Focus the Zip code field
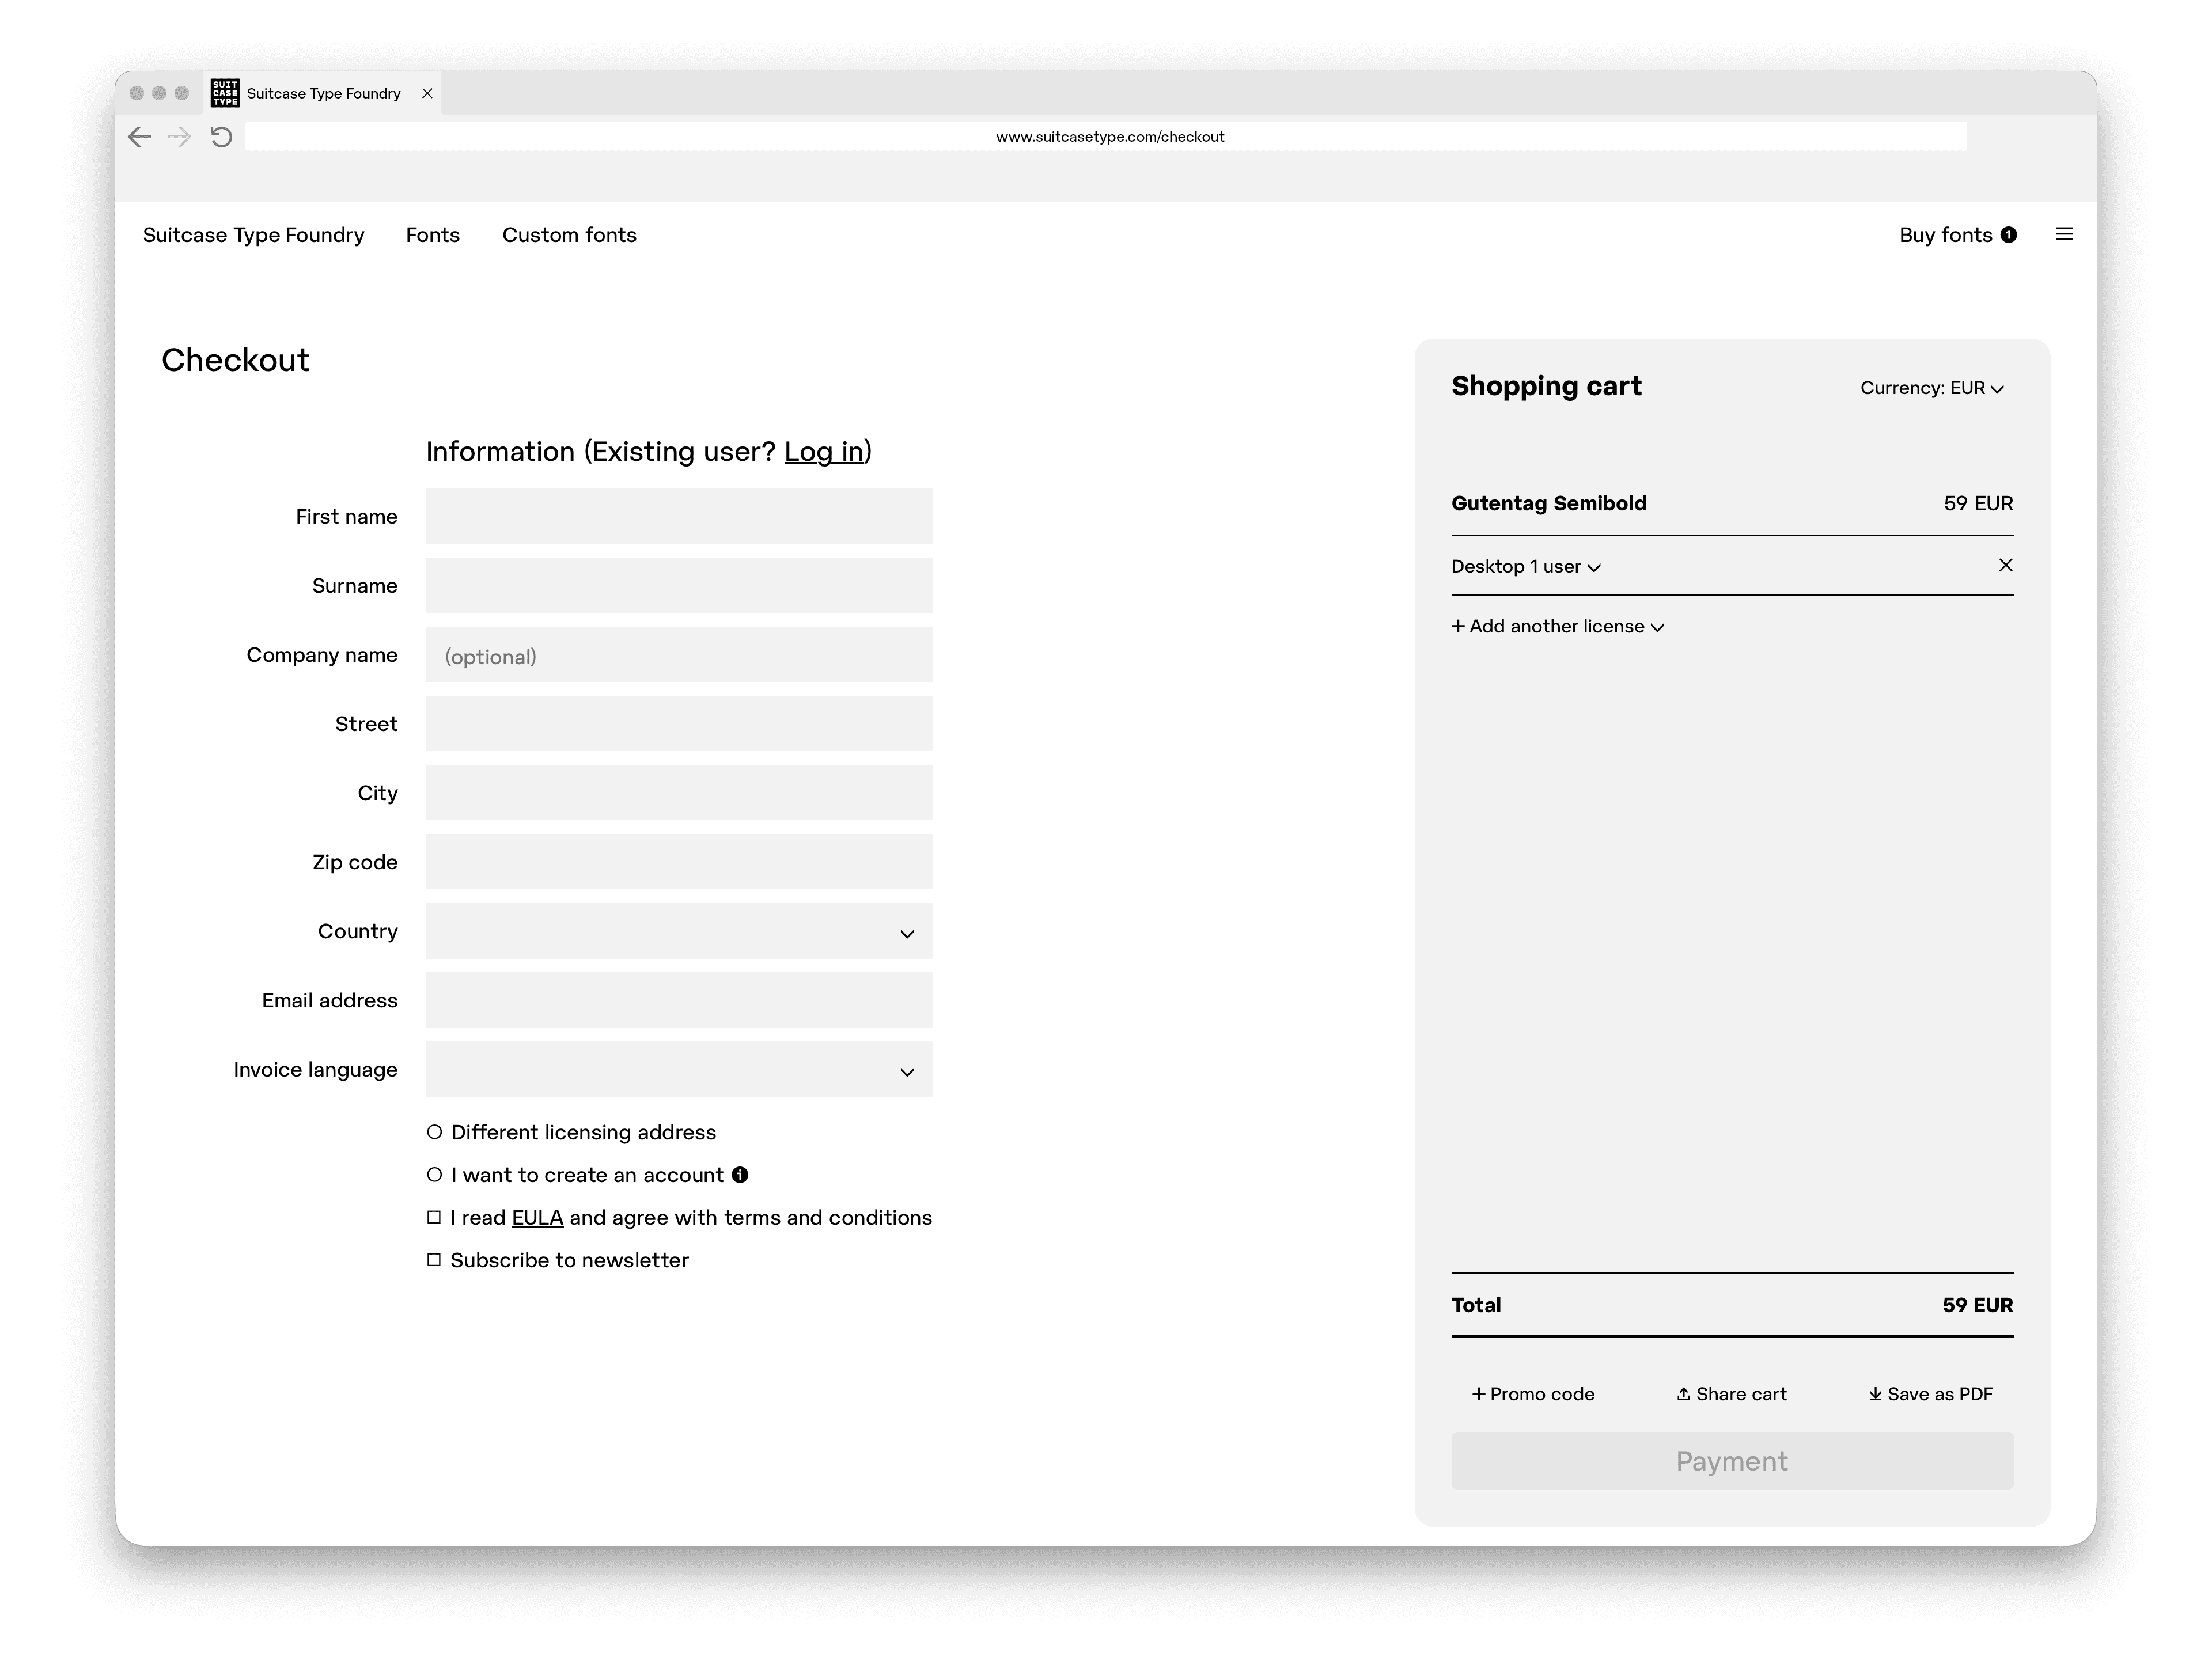 coord(679,862)
